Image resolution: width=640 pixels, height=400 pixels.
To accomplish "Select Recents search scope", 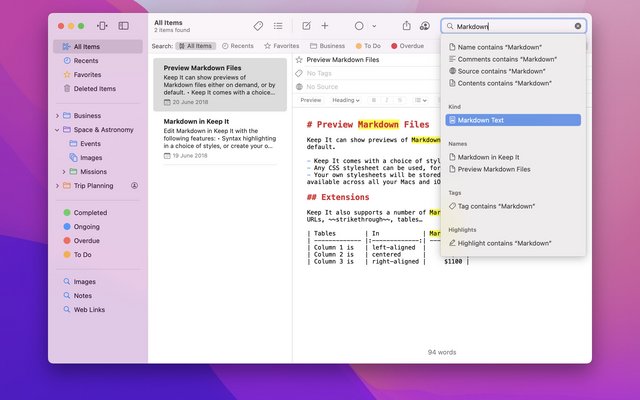I will point(238,46).
